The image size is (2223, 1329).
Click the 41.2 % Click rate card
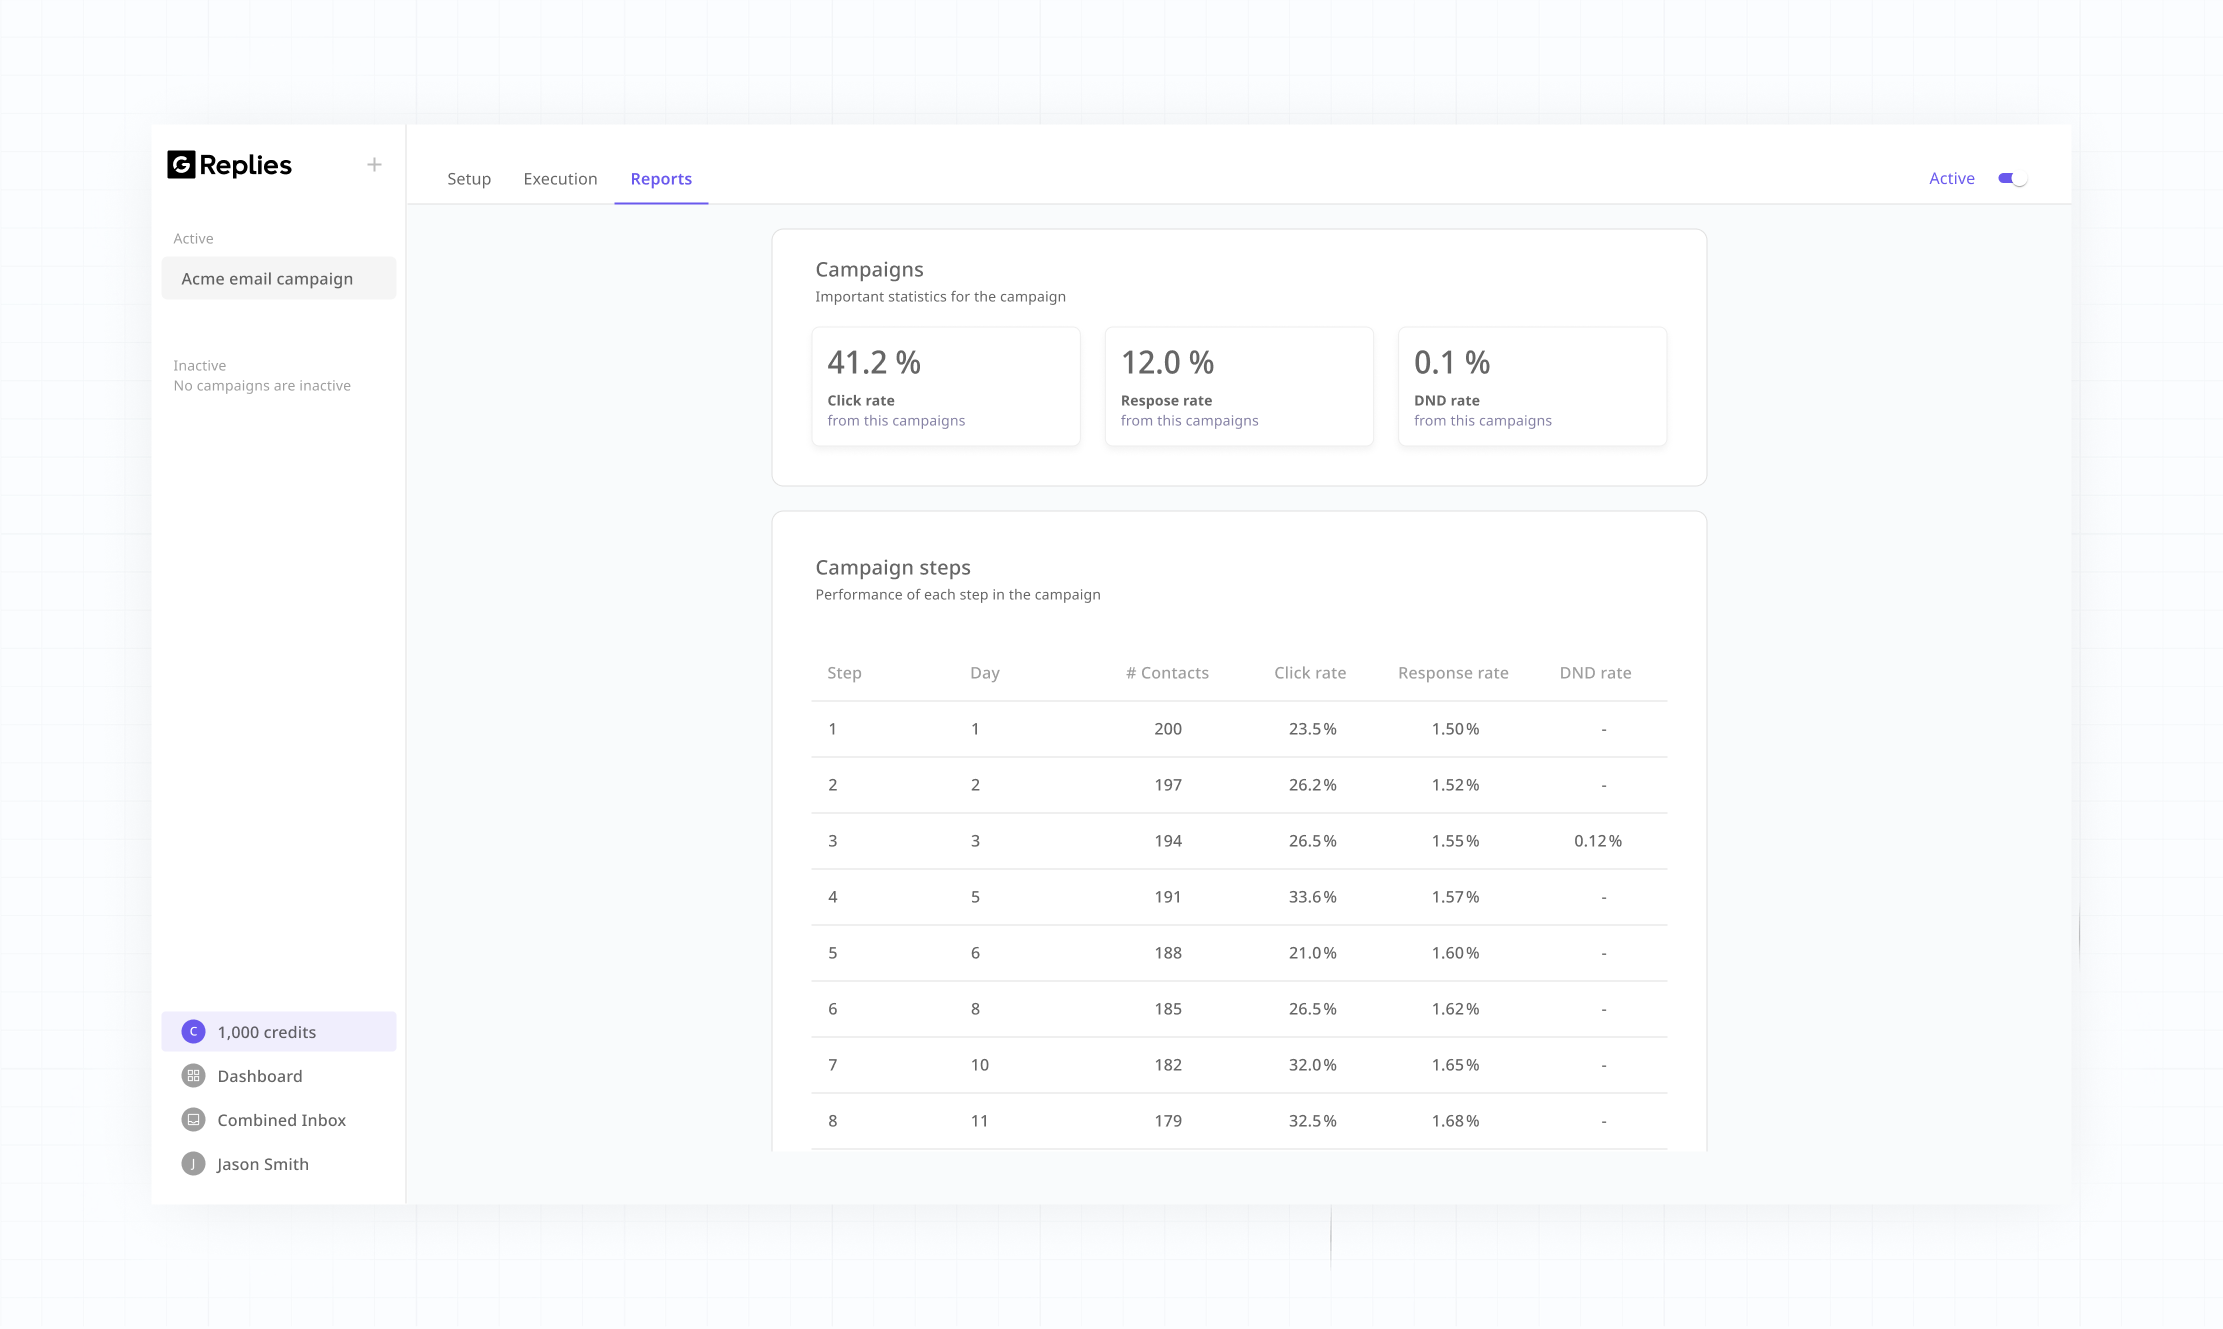945,387
